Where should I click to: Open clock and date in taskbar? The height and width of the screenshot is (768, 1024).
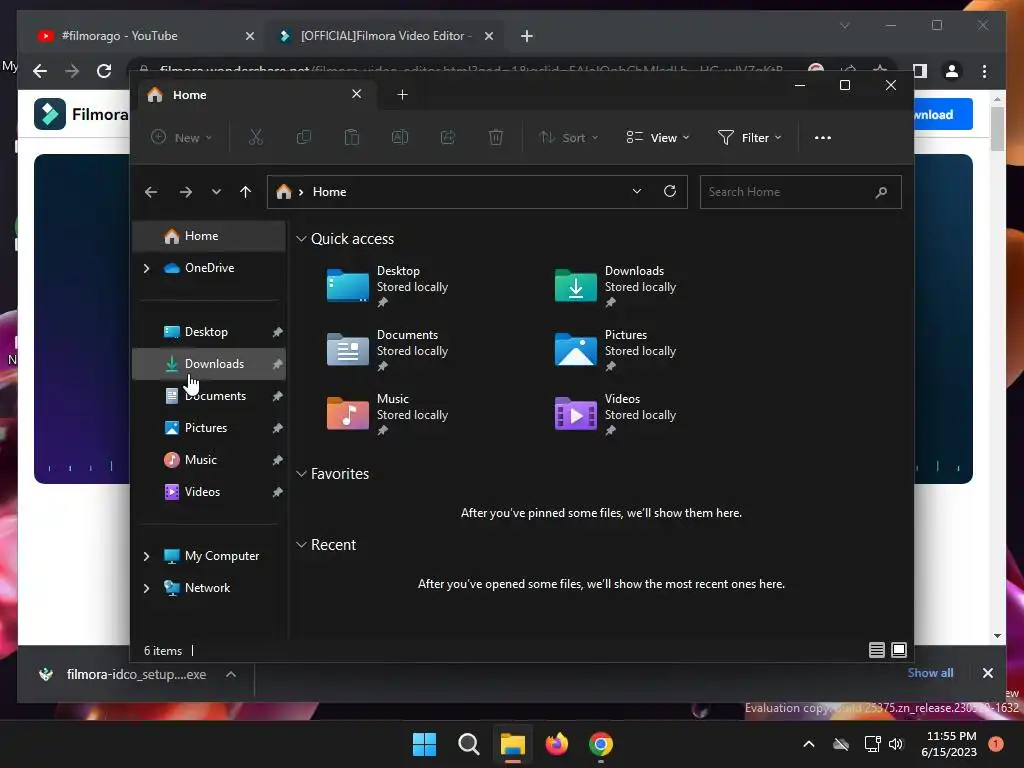pos(950,744)
